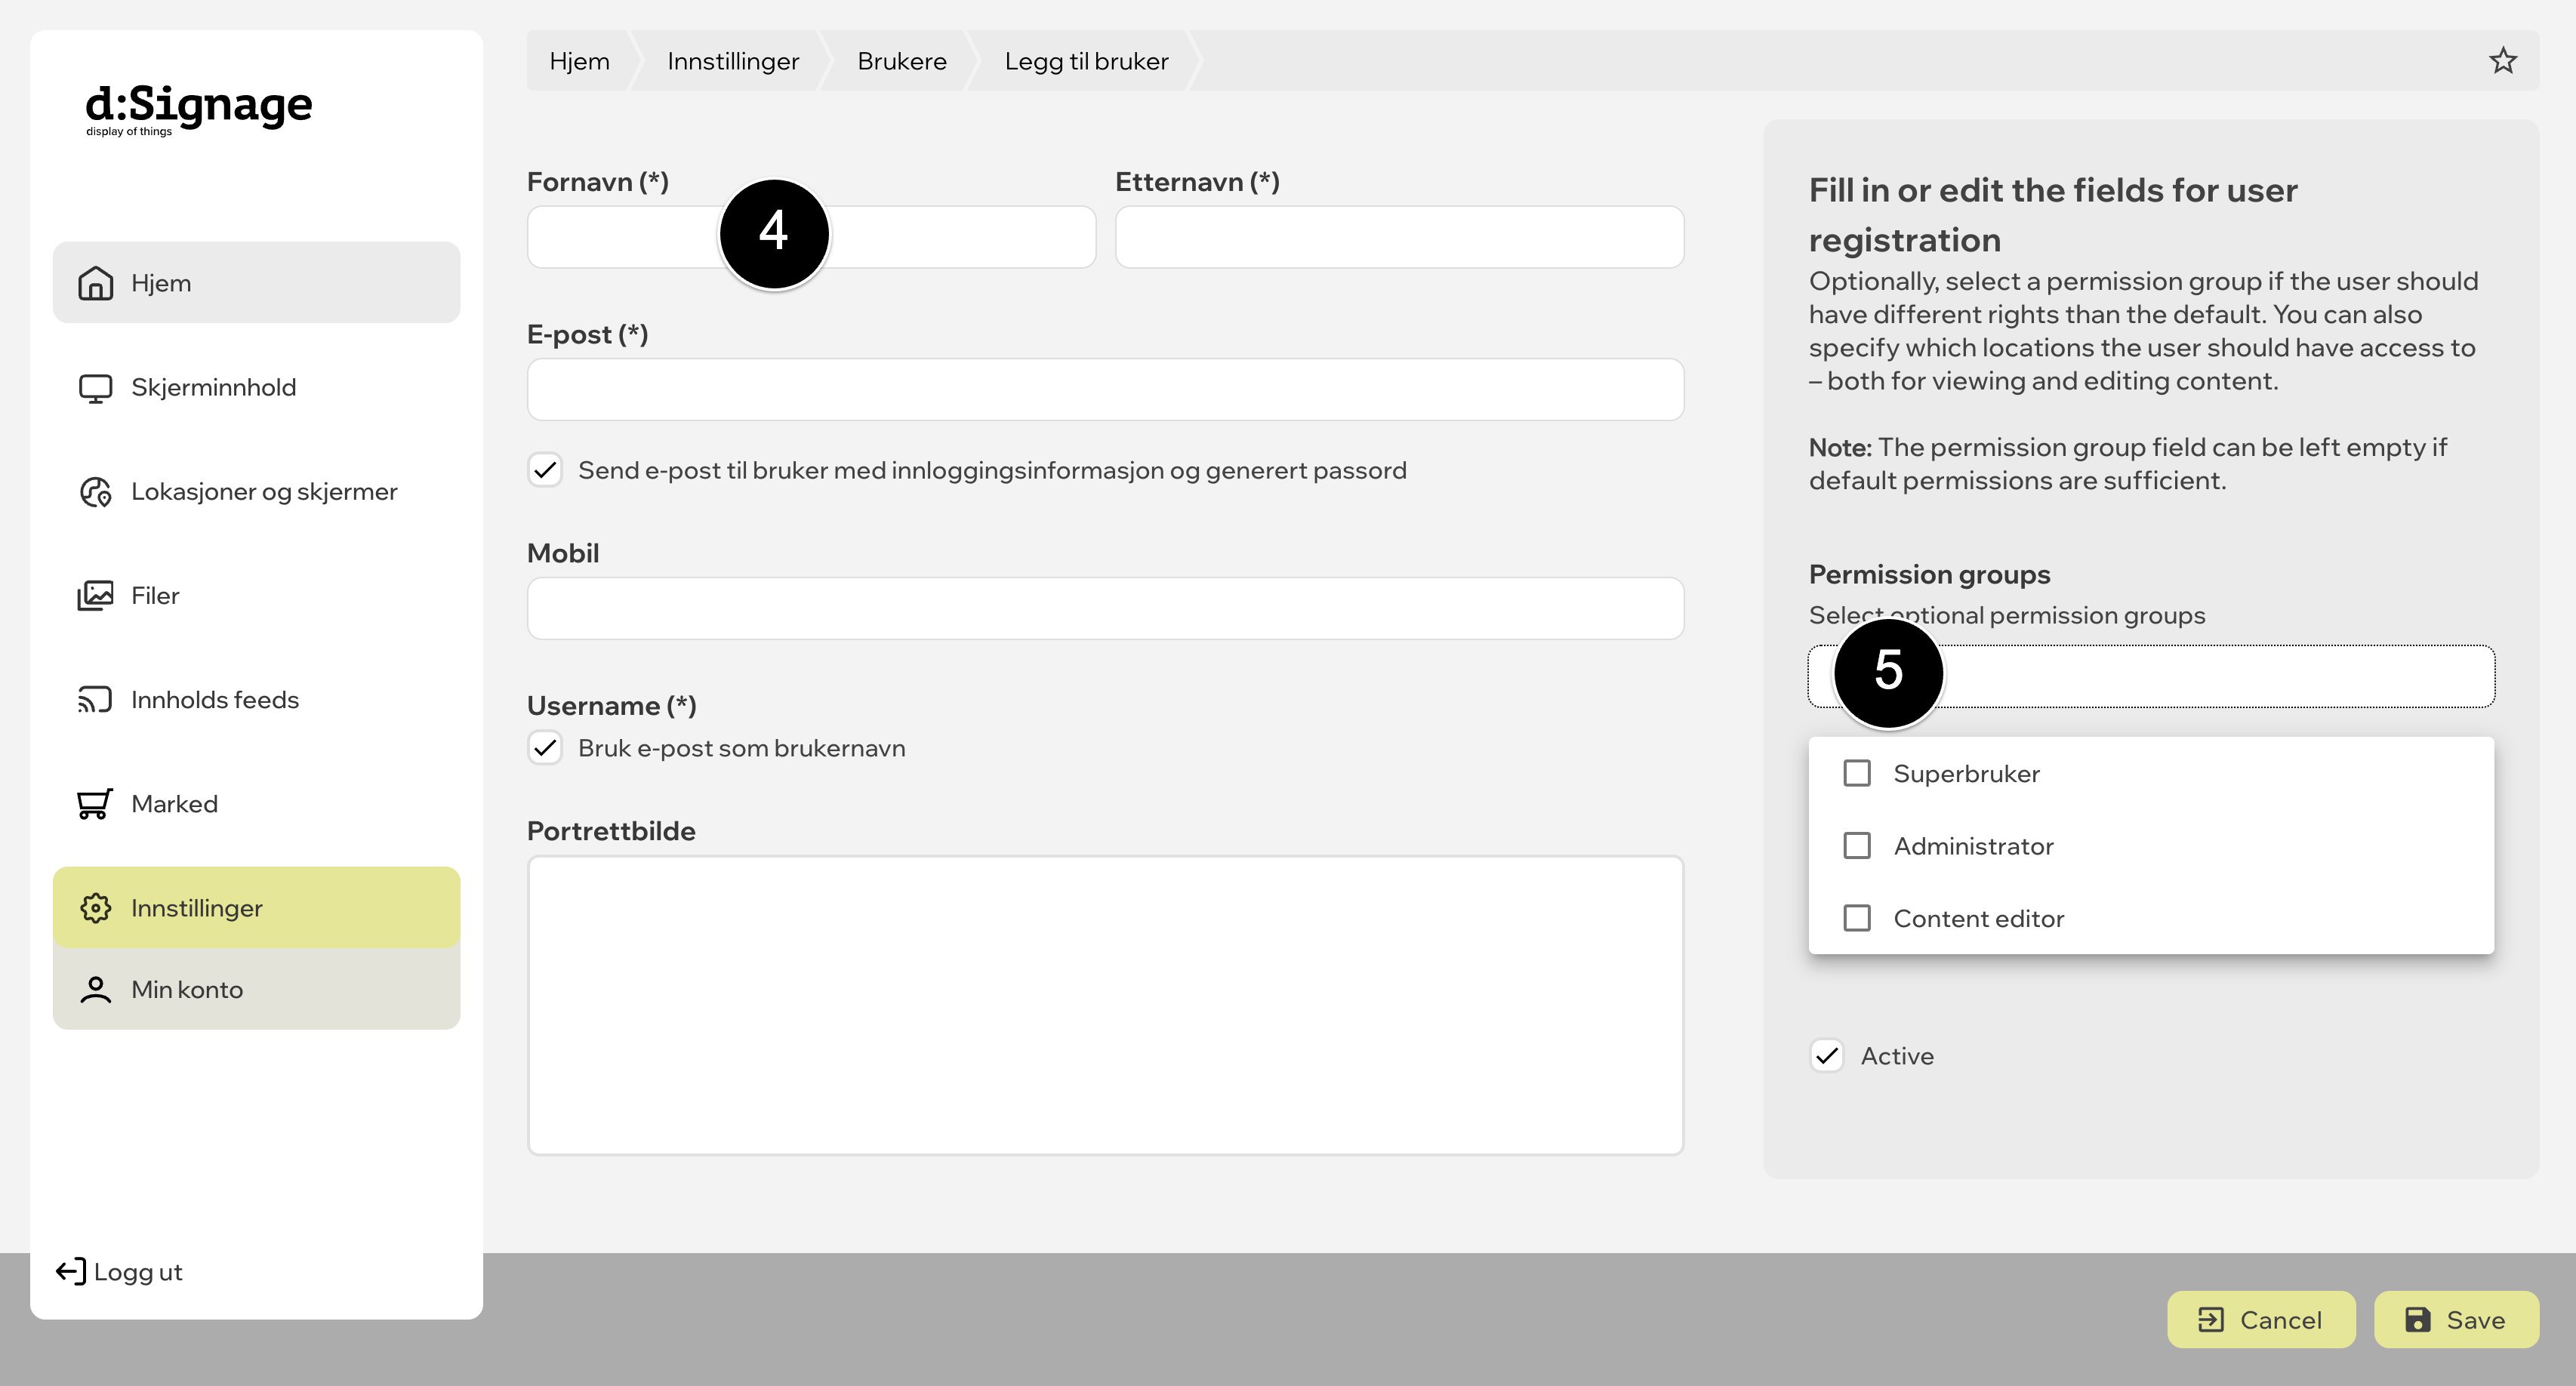Click the exit icon on Cancel
This screenshot has height=1386, width=2576.
(2210, 1320)
